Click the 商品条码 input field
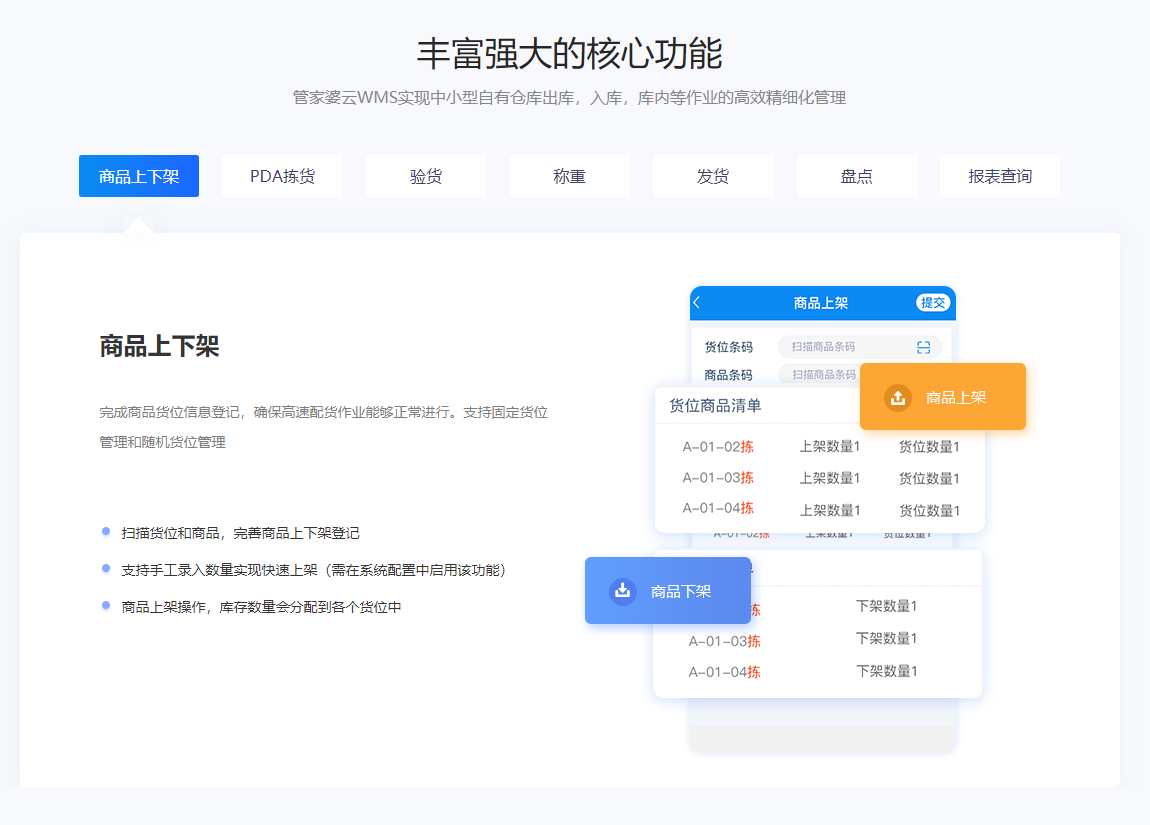This screenshot has width=1150, height=825. pos(819,375)
